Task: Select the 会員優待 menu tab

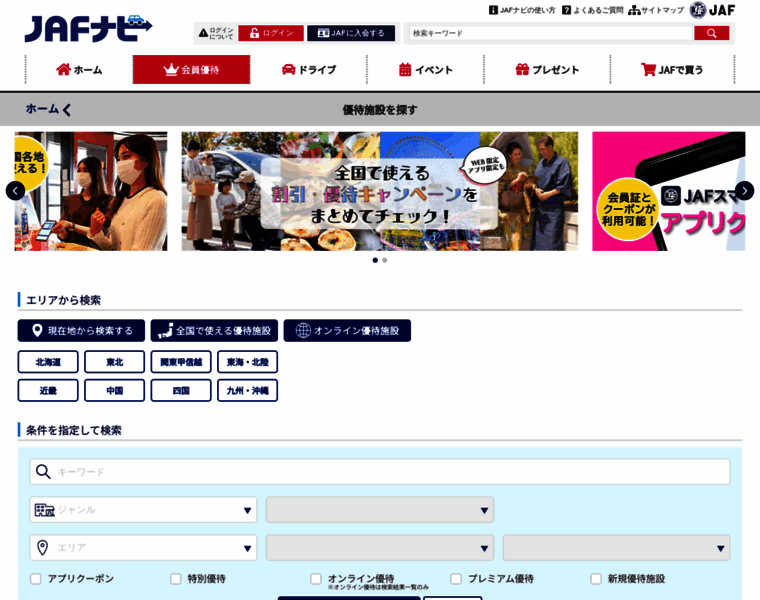Action: coord(191,70)
